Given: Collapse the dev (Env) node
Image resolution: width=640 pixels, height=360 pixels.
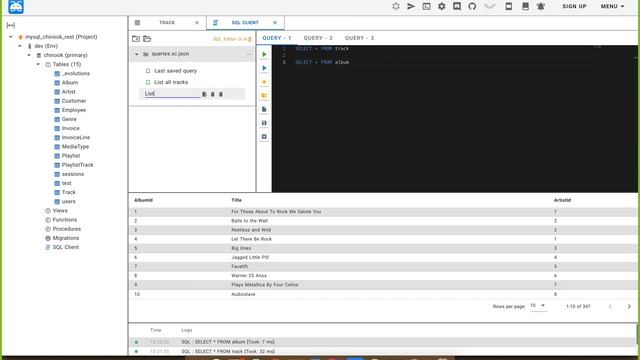Looking at the screenshot, I should (20, 46).
